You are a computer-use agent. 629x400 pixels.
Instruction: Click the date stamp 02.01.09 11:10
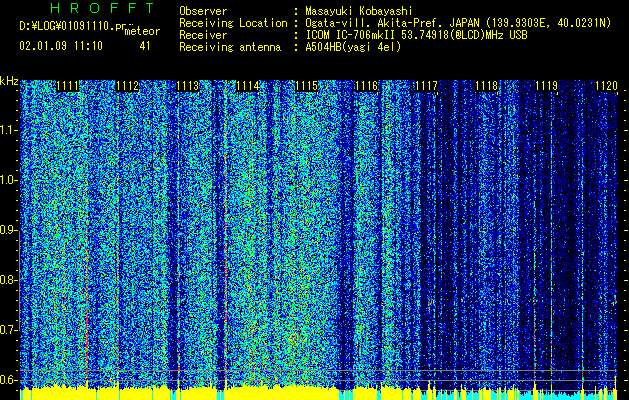(61, 46)
